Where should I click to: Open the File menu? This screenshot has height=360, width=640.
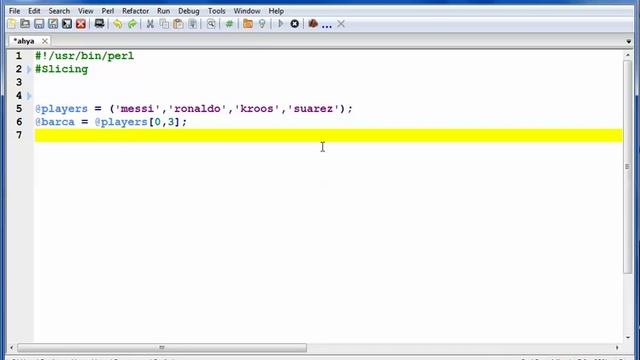click(14, 11)
